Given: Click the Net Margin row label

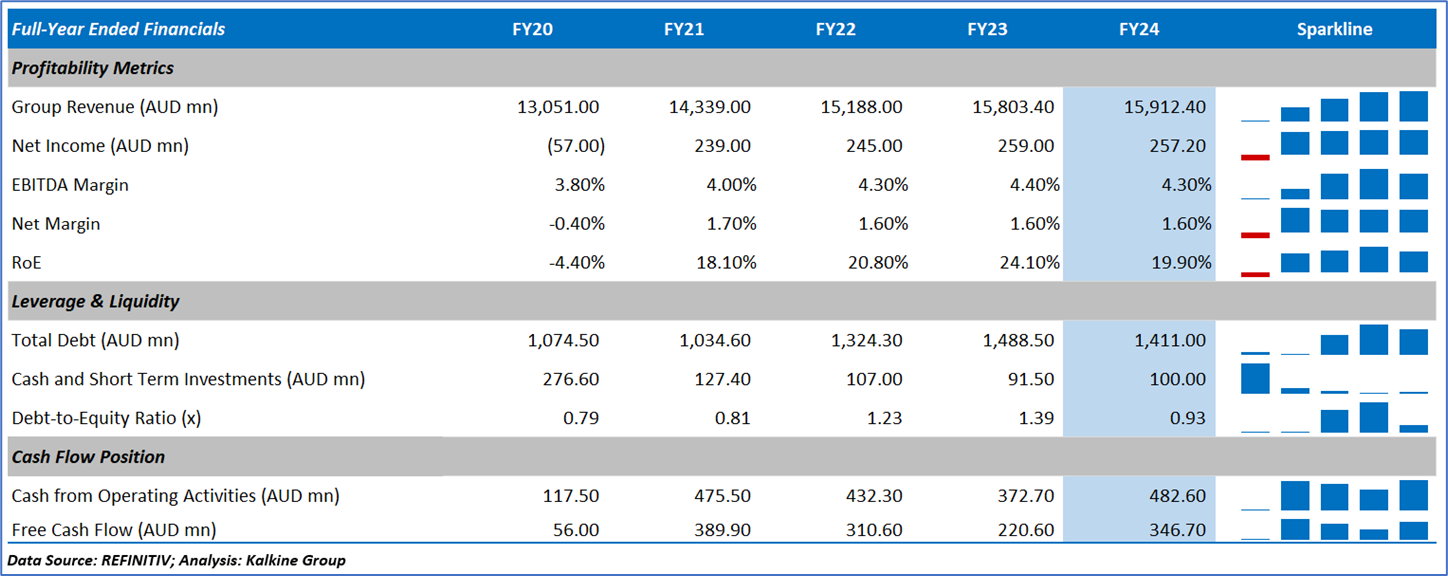Looking at the screenshot, I should (56, 224).
